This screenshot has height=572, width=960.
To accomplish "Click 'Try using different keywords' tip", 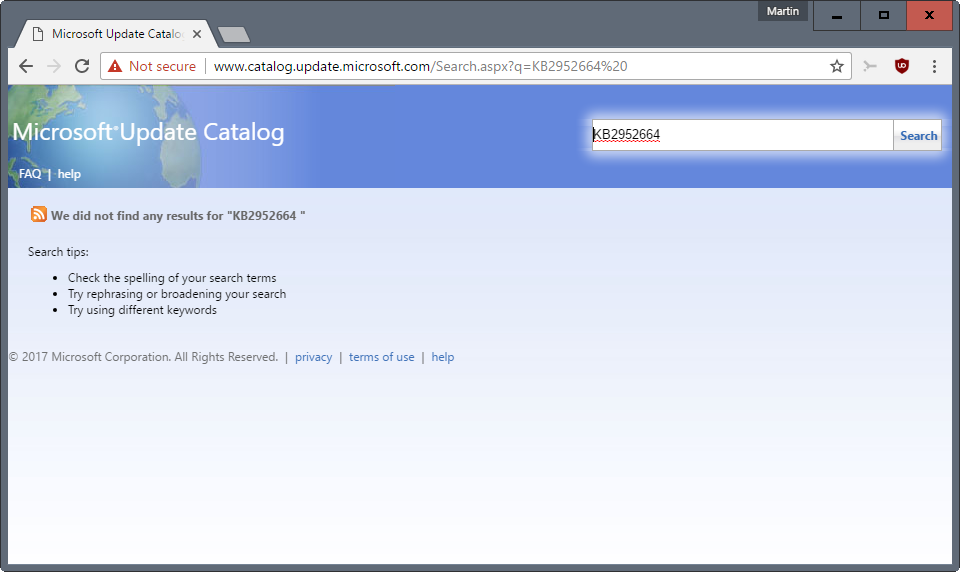I will [x=142, y=310].
